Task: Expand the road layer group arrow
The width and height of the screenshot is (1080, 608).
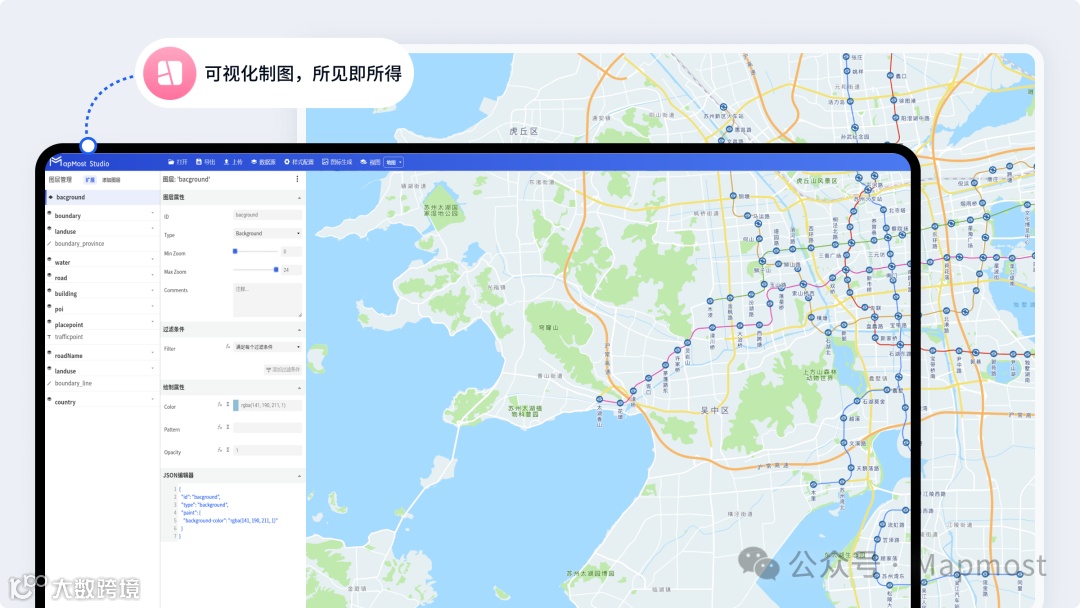Action: 153,275
